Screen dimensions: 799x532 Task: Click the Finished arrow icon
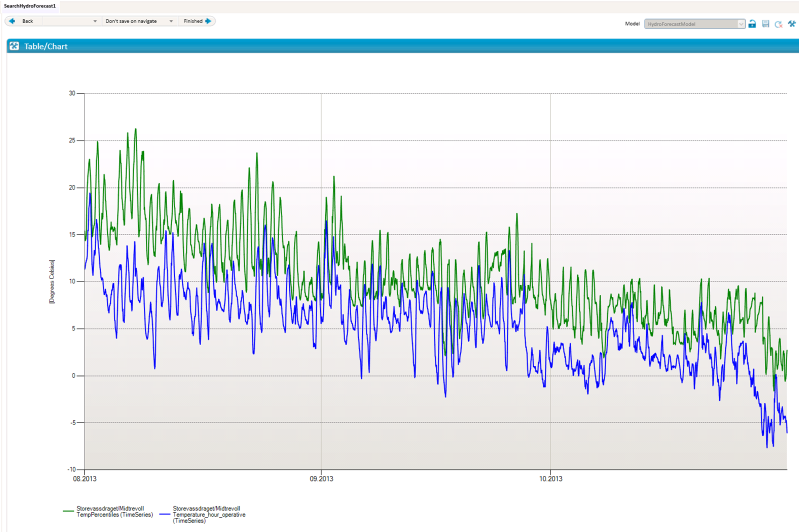tap(208, 21)
